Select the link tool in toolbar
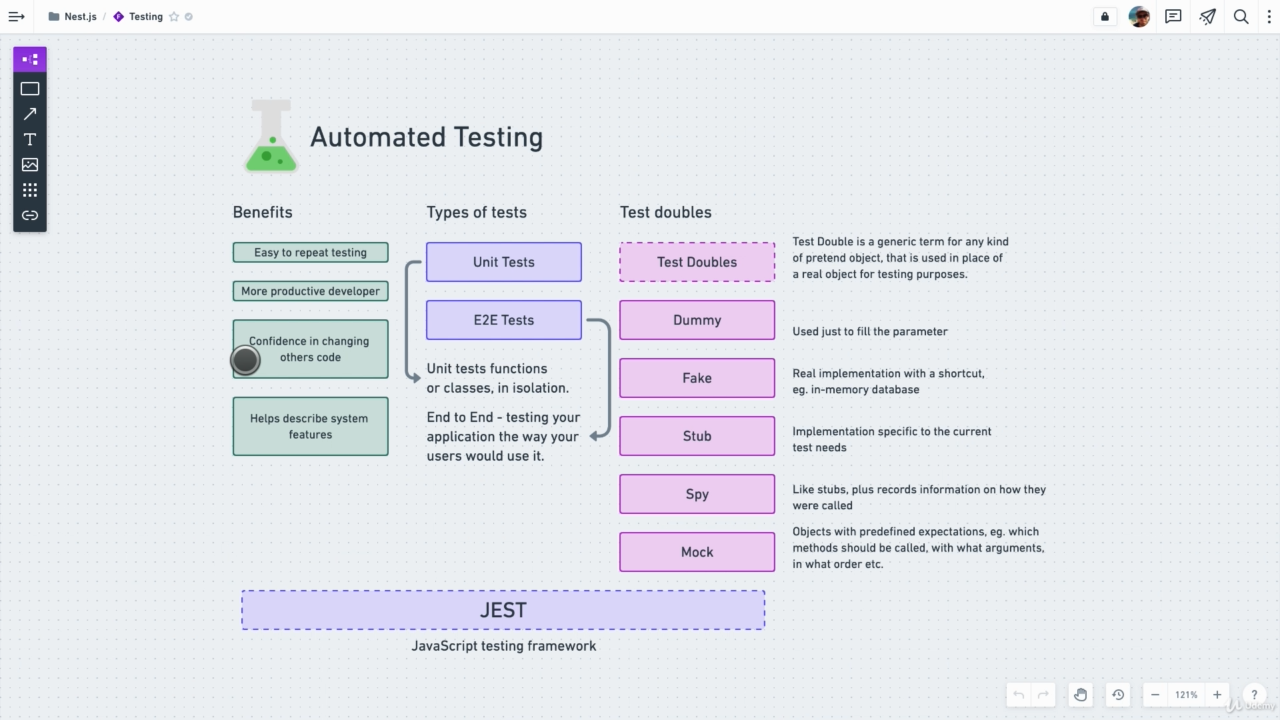 click(30, 215)
